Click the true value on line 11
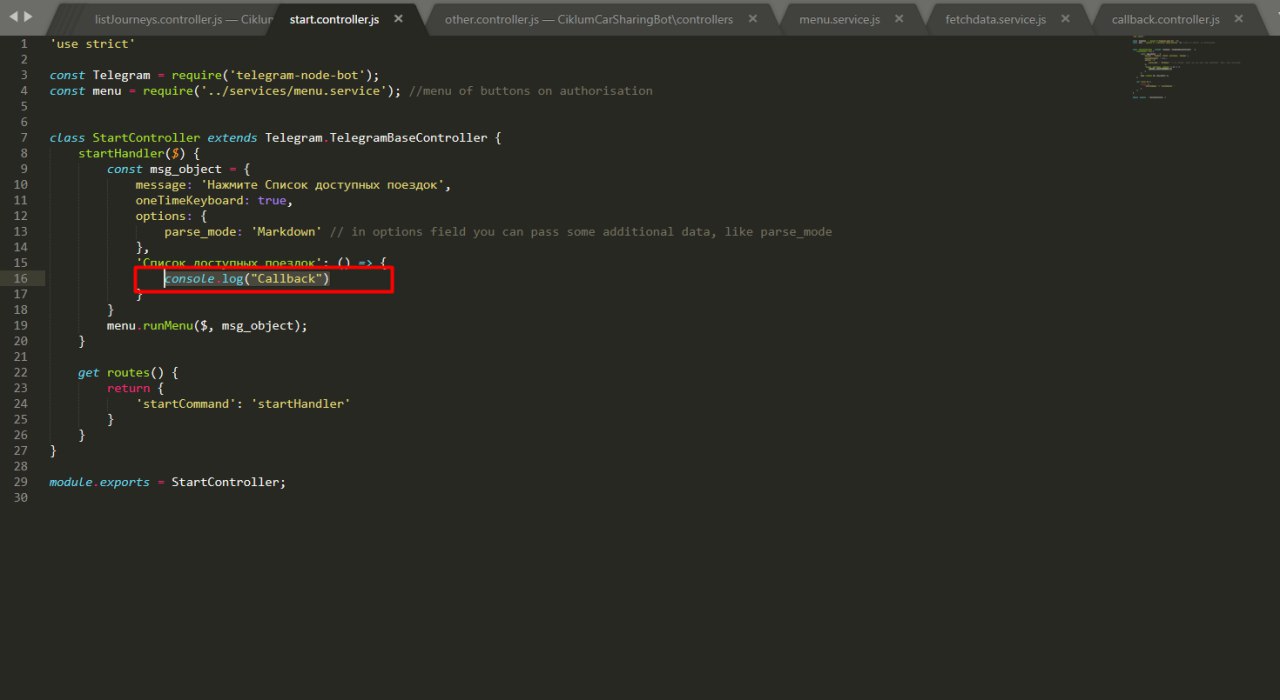The image size is (1280, 700). click(x=272, y=200)
